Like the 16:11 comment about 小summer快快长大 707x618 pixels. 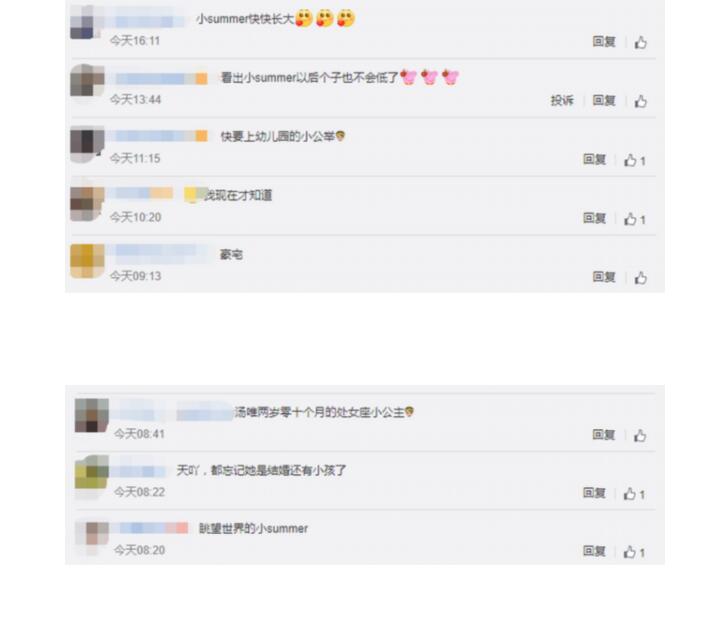click(x=641, y=43)
